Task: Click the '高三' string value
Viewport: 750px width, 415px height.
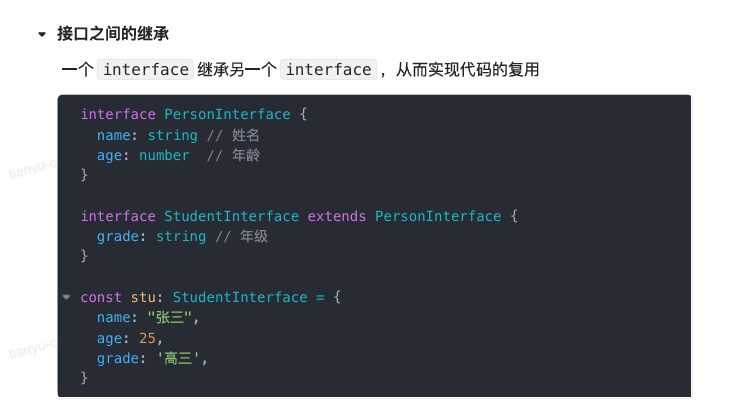Action: point(184,358)
